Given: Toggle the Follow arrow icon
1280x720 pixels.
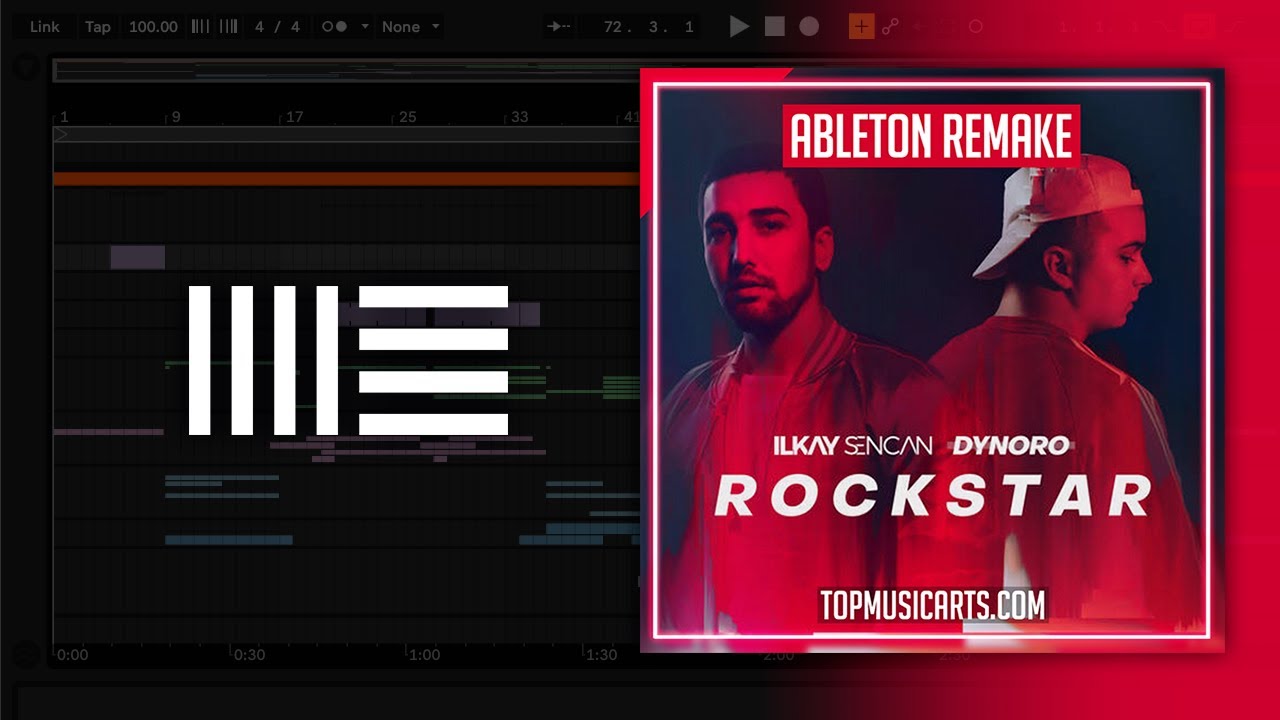Looking at the screenshot, I should point(558,27).
